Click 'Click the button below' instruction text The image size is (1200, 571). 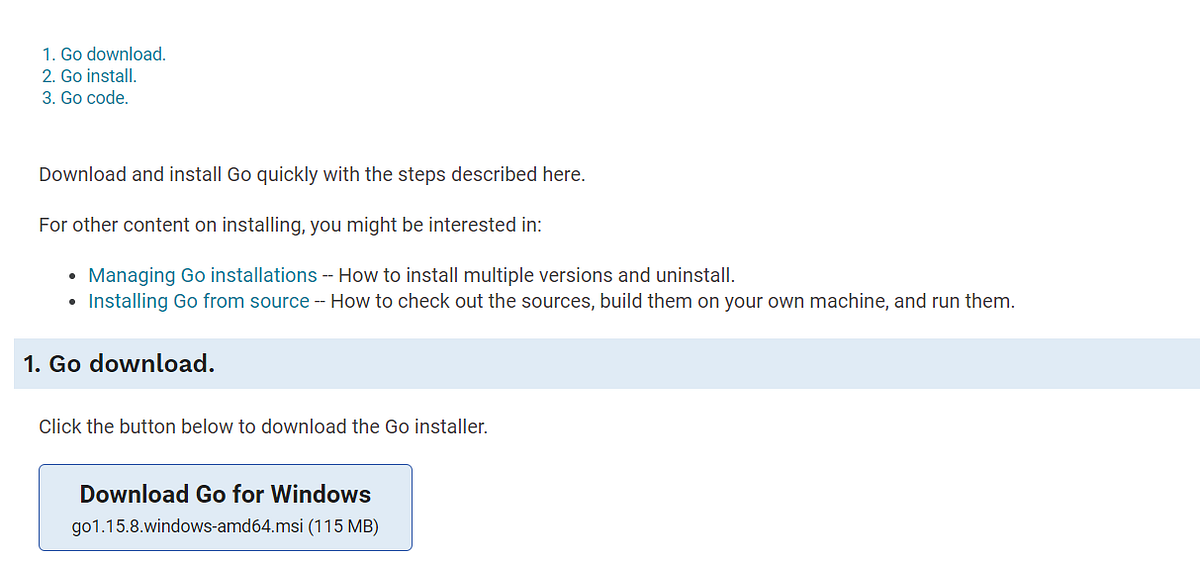263,427
